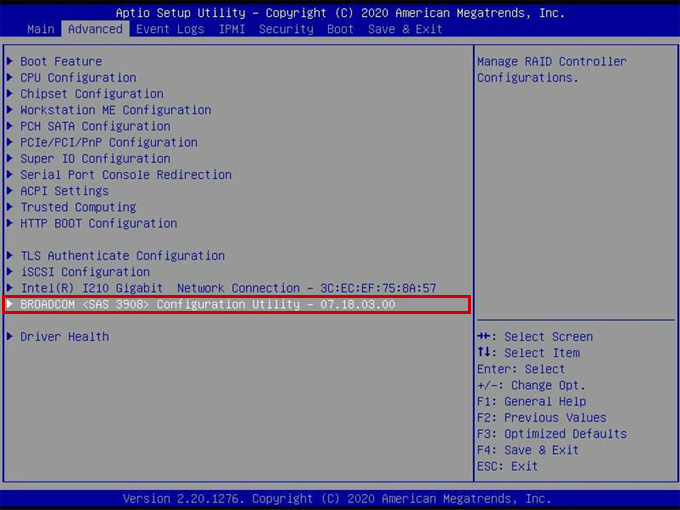Select the IPMI tab

[231, 29]
